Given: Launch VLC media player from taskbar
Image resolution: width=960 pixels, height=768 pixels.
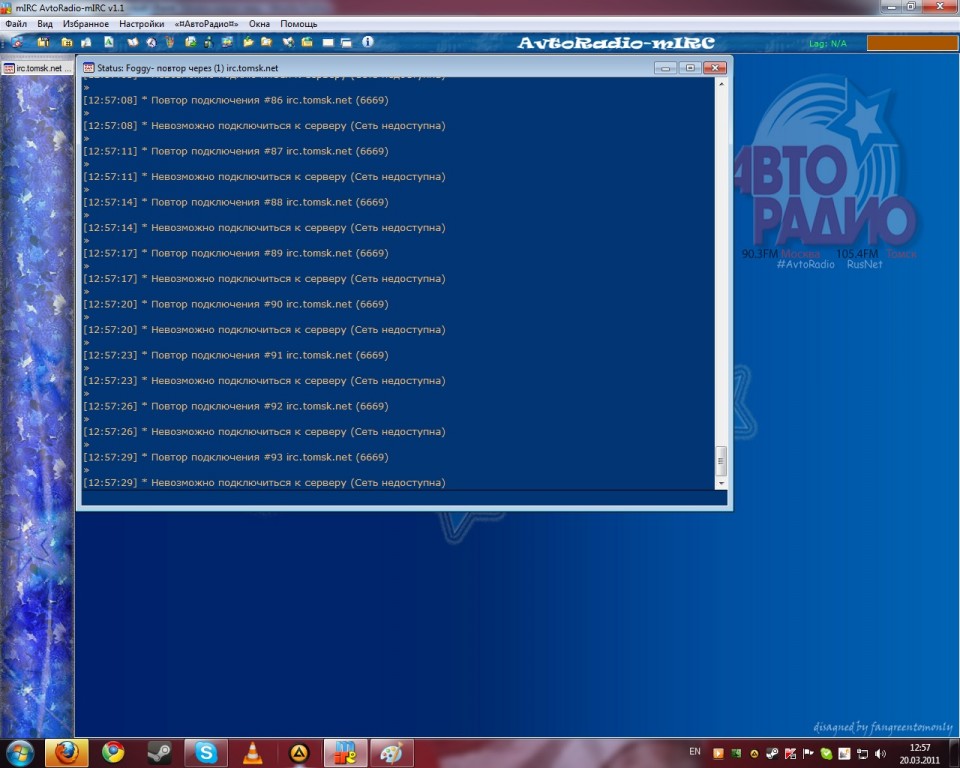Looking at the screenshot, I should 253,753.
